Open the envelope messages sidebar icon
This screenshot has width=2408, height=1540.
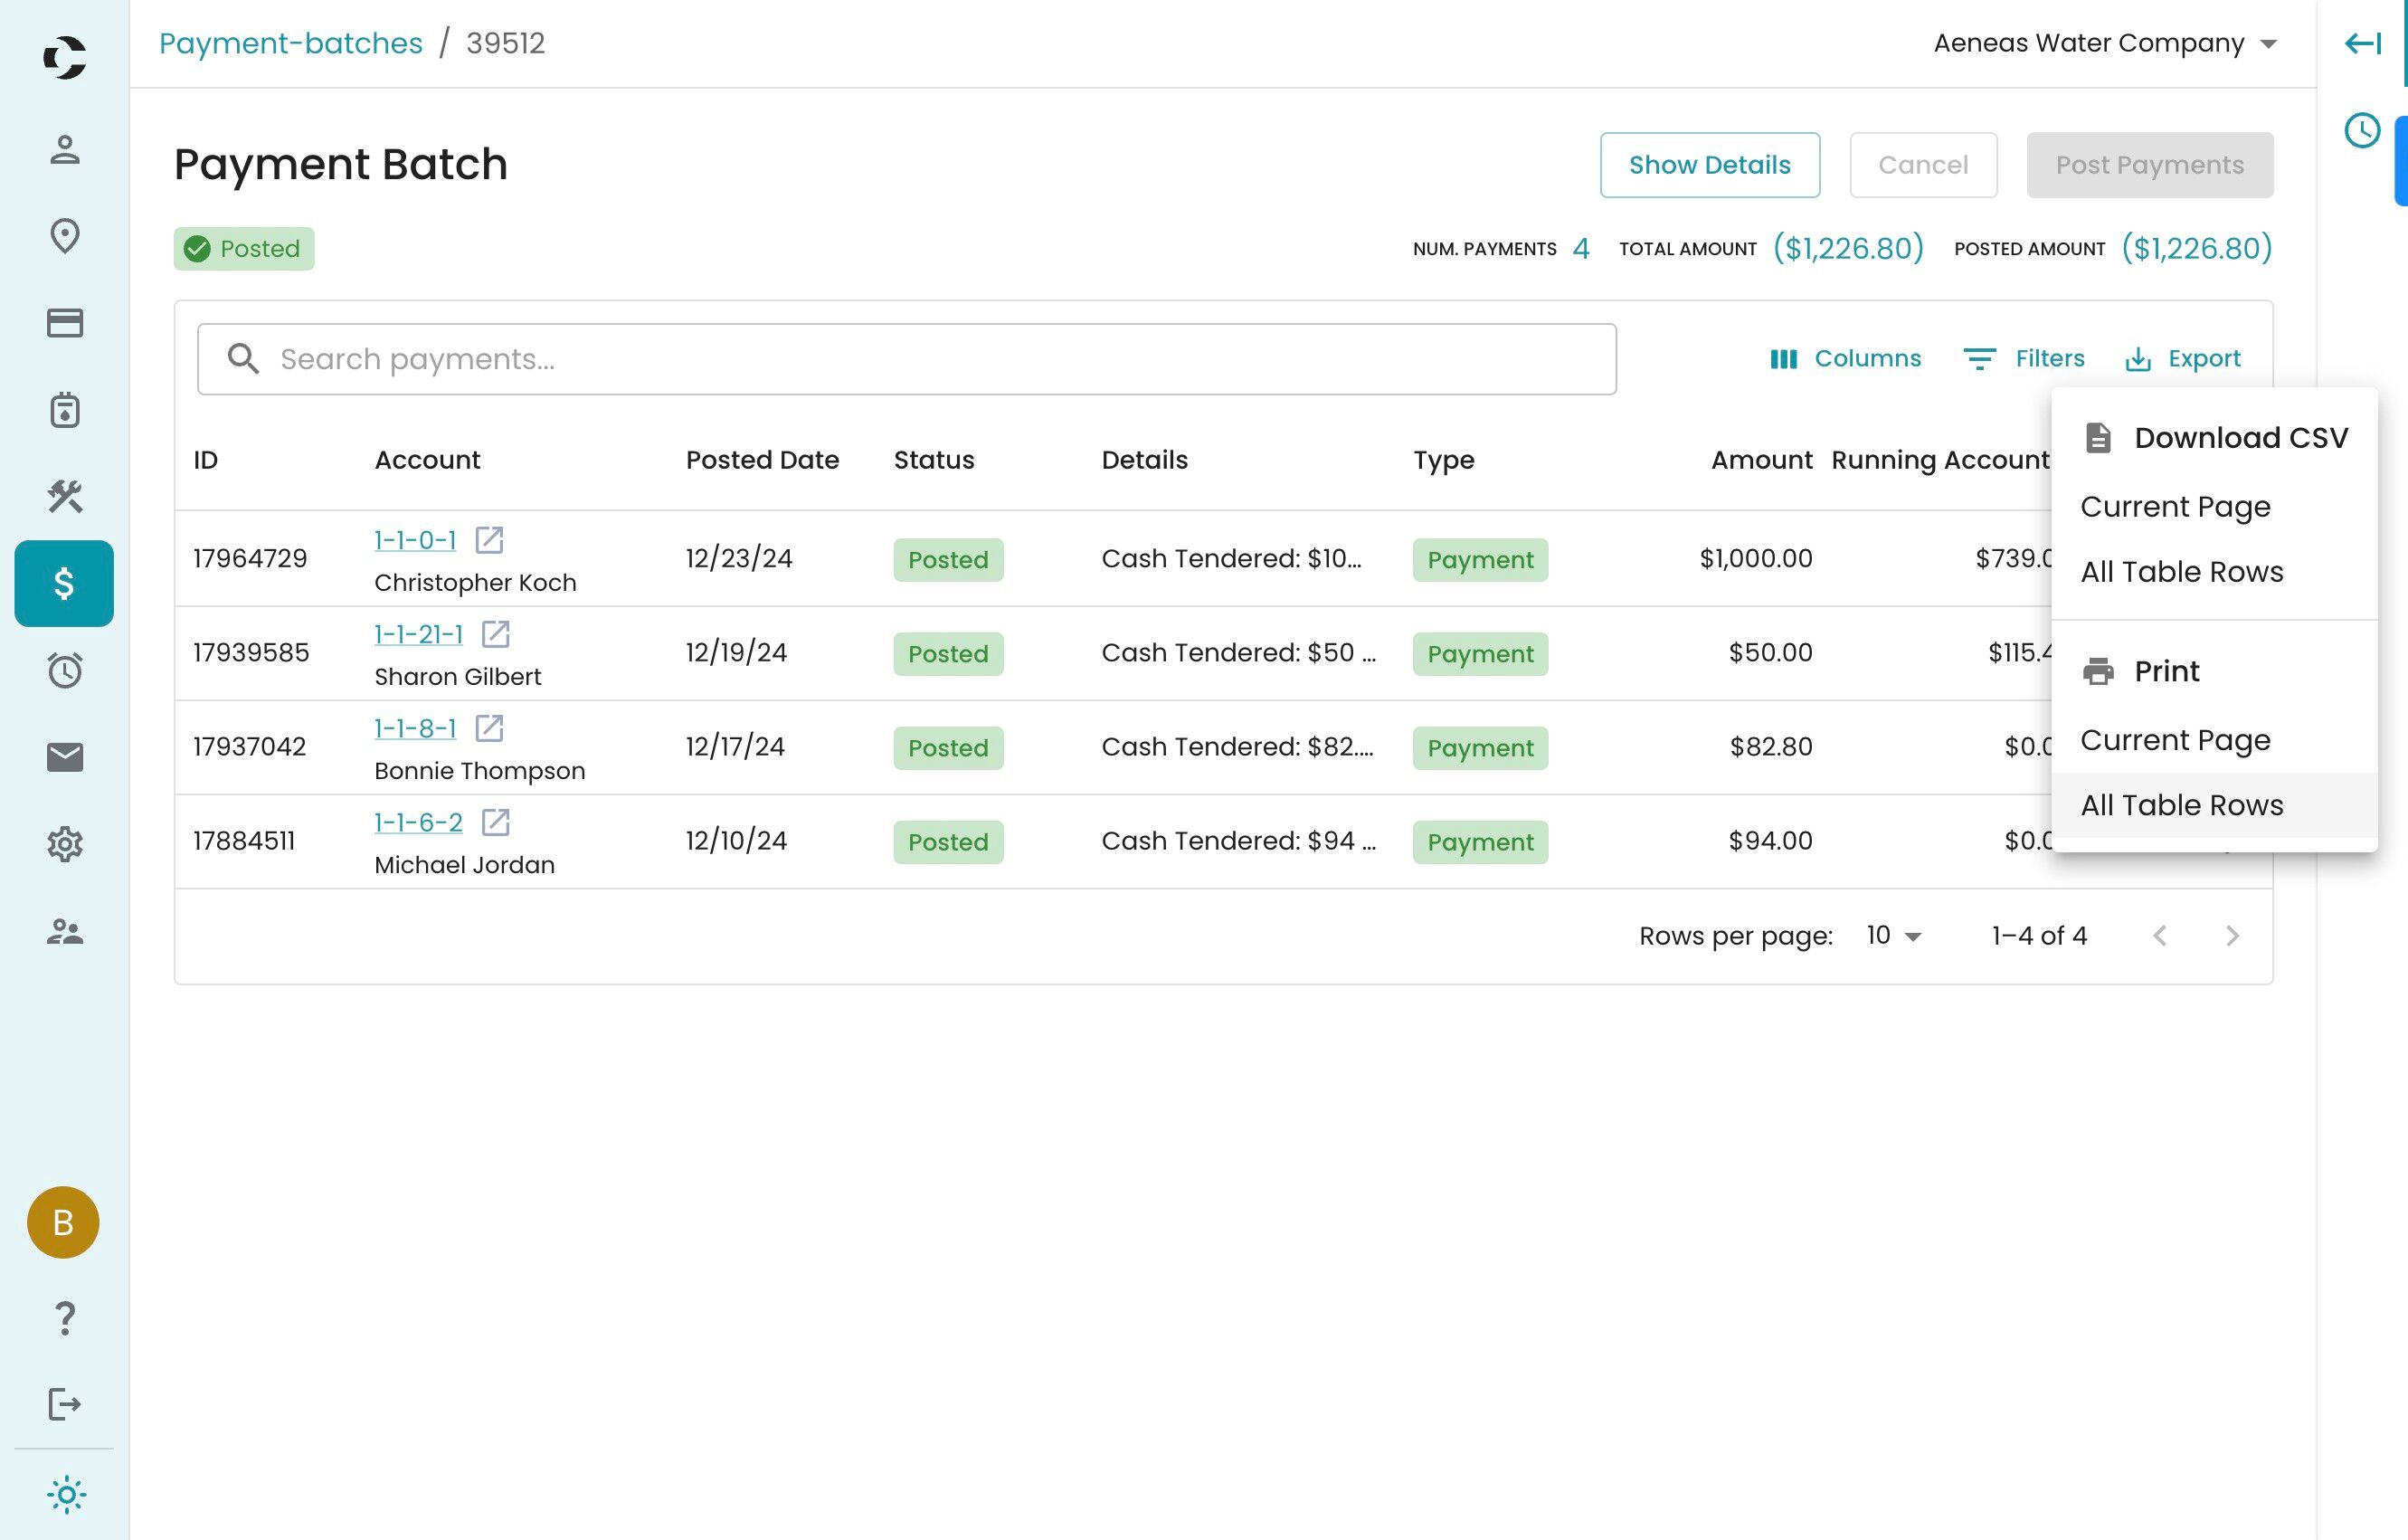[x=65, y=757]
